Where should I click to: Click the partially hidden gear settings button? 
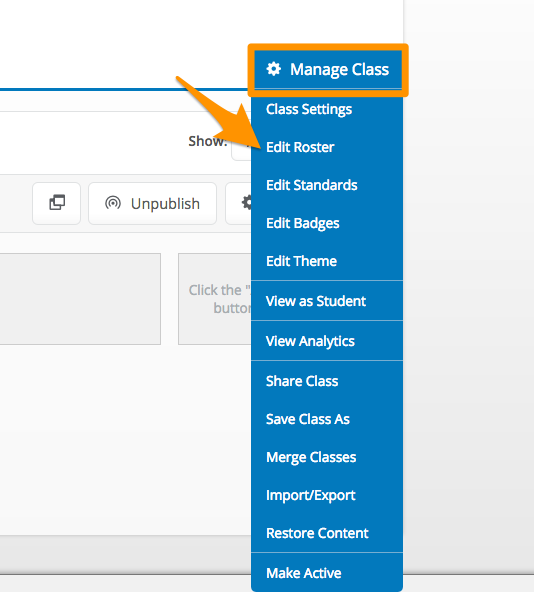pyautogui.click(x=238, y=203)
